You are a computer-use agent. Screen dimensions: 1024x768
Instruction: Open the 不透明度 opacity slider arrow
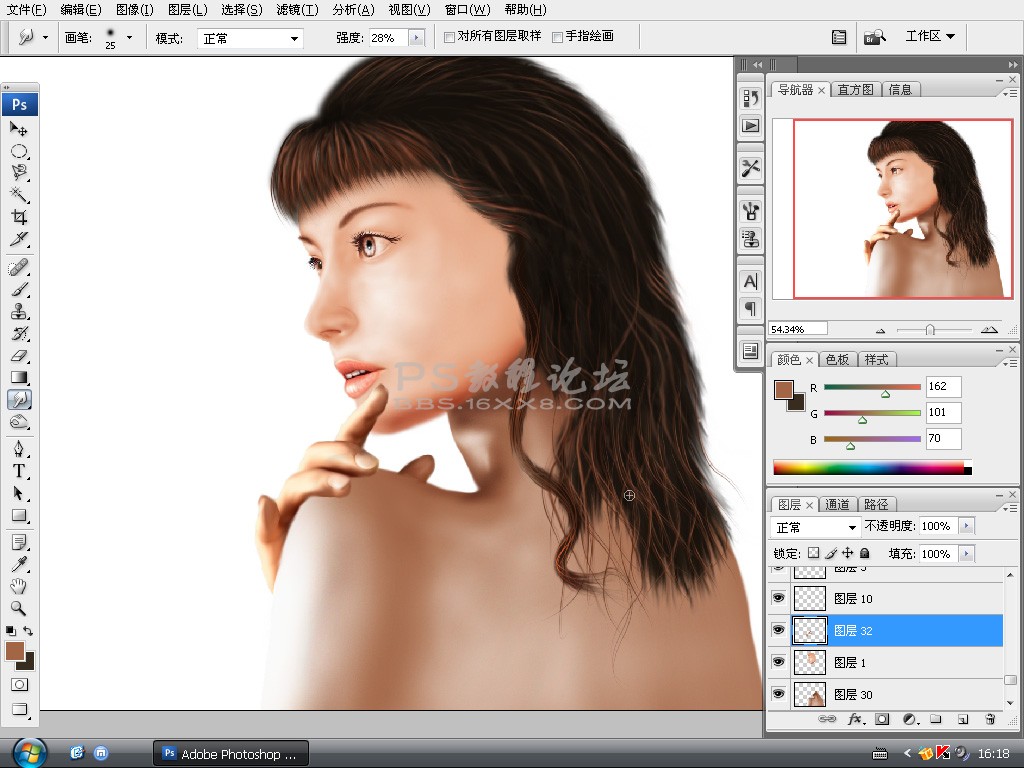point(967,526)
